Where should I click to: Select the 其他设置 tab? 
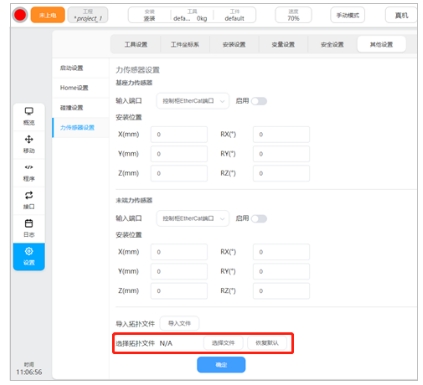381,44
